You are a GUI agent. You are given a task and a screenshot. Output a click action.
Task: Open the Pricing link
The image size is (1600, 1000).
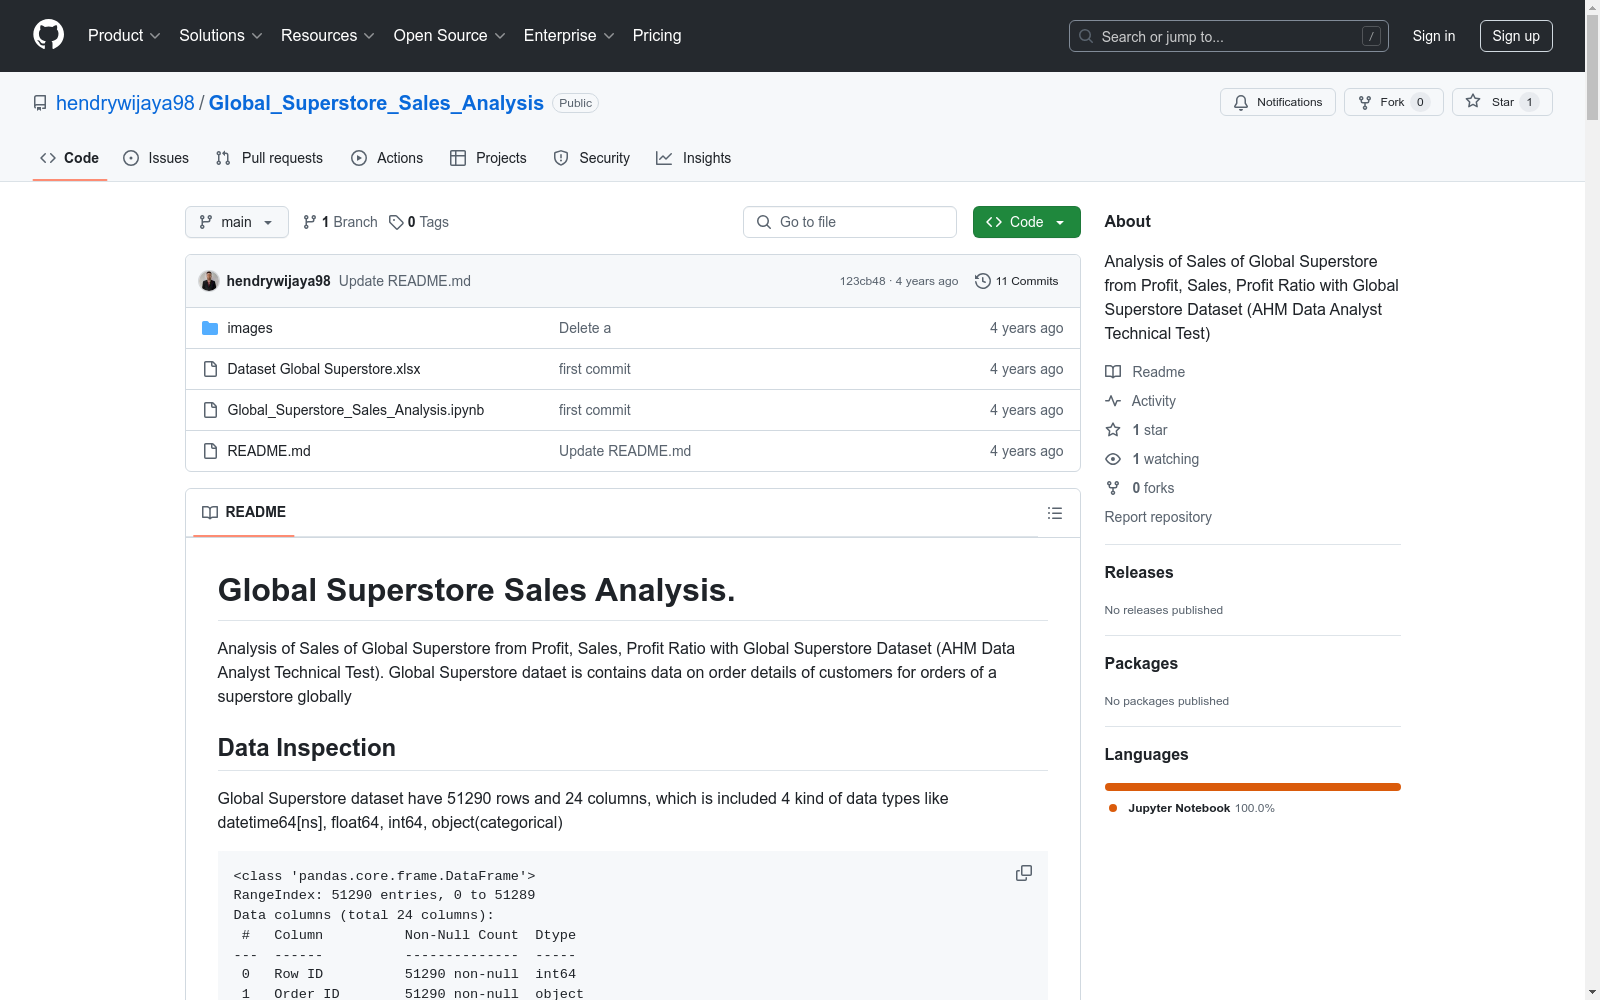coord(657,35)
